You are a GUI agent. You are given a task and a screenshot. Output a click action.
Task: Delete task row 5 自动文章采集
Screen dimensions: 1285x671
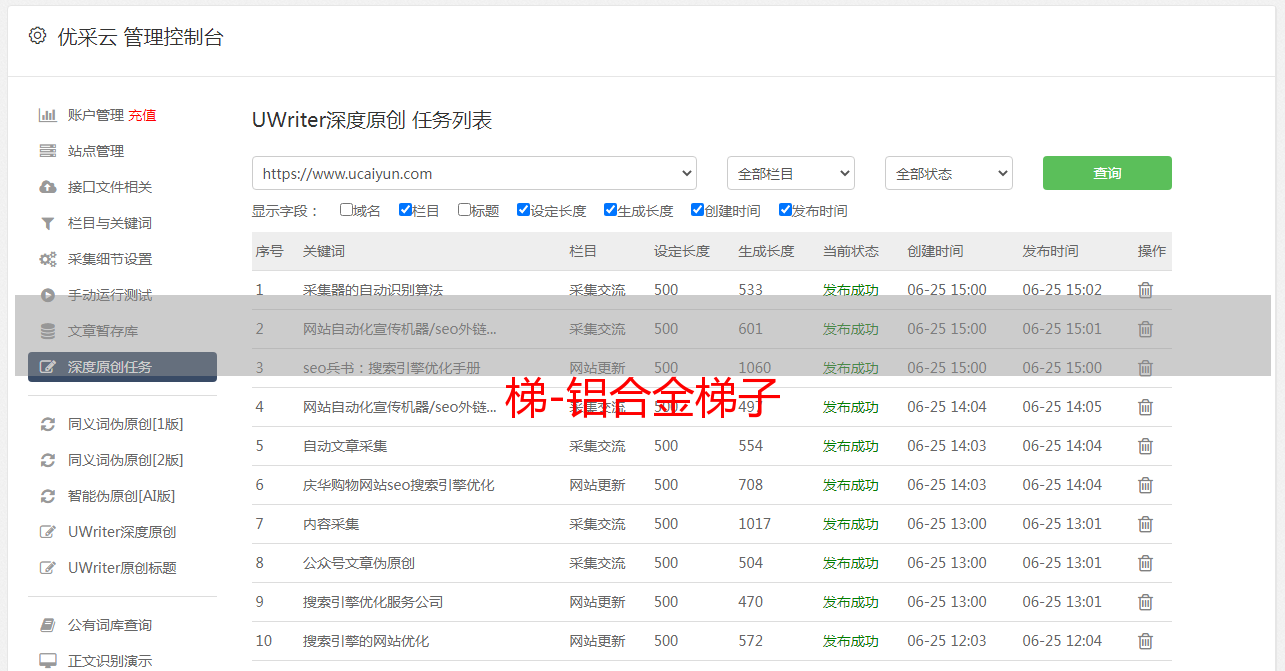[x=1145, y=446]
